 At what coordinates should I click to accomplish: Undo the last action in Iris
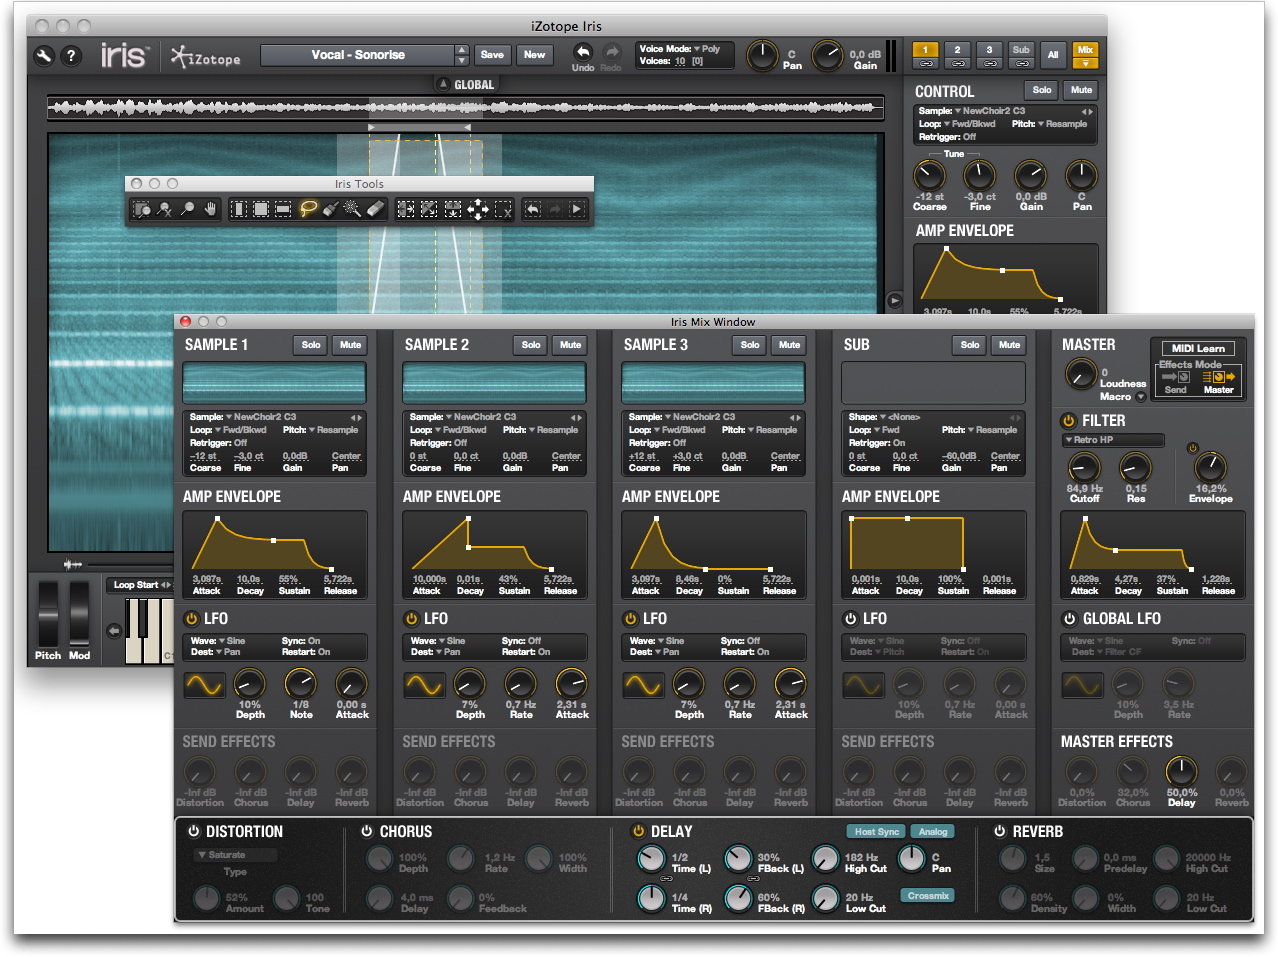(583, 52)
